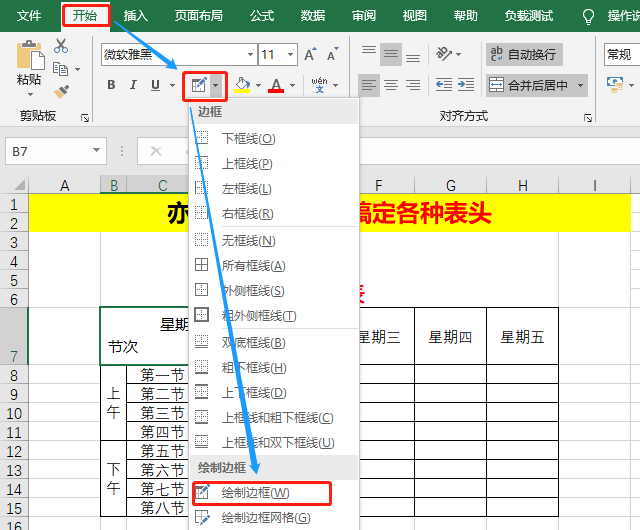Click the Cut scissors icon
The image size is (640, 530).
click(x=61, y=46)
